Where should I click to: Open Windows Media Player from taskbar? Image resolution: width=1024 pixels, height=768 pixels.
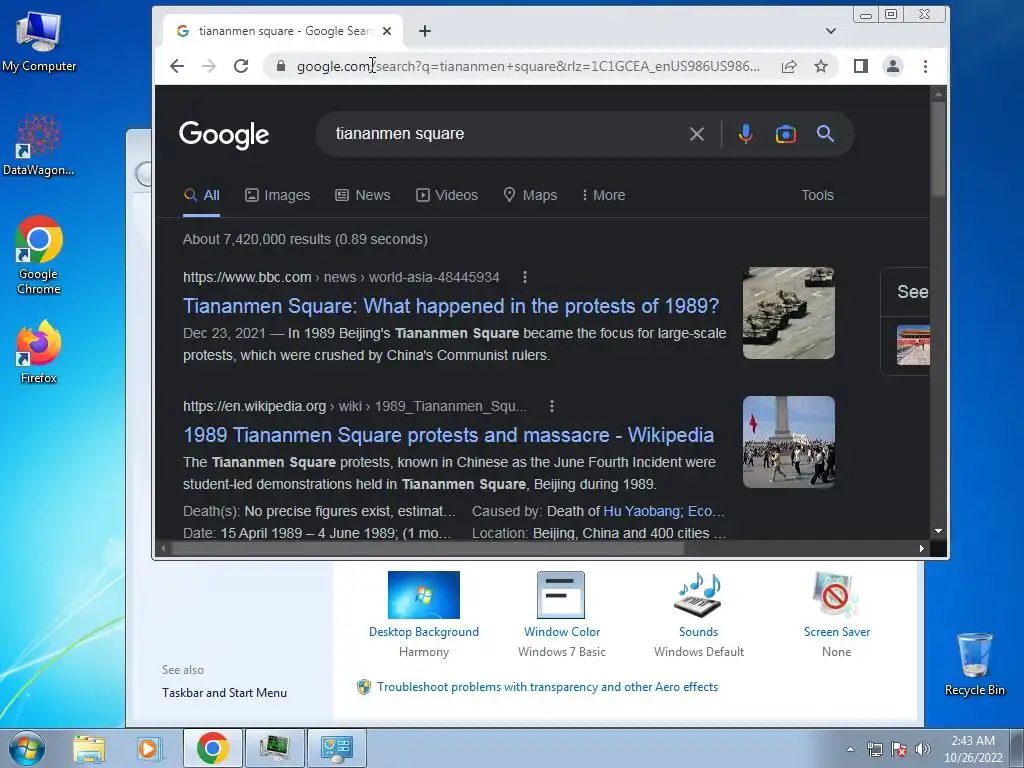click(x=149, y=748)
